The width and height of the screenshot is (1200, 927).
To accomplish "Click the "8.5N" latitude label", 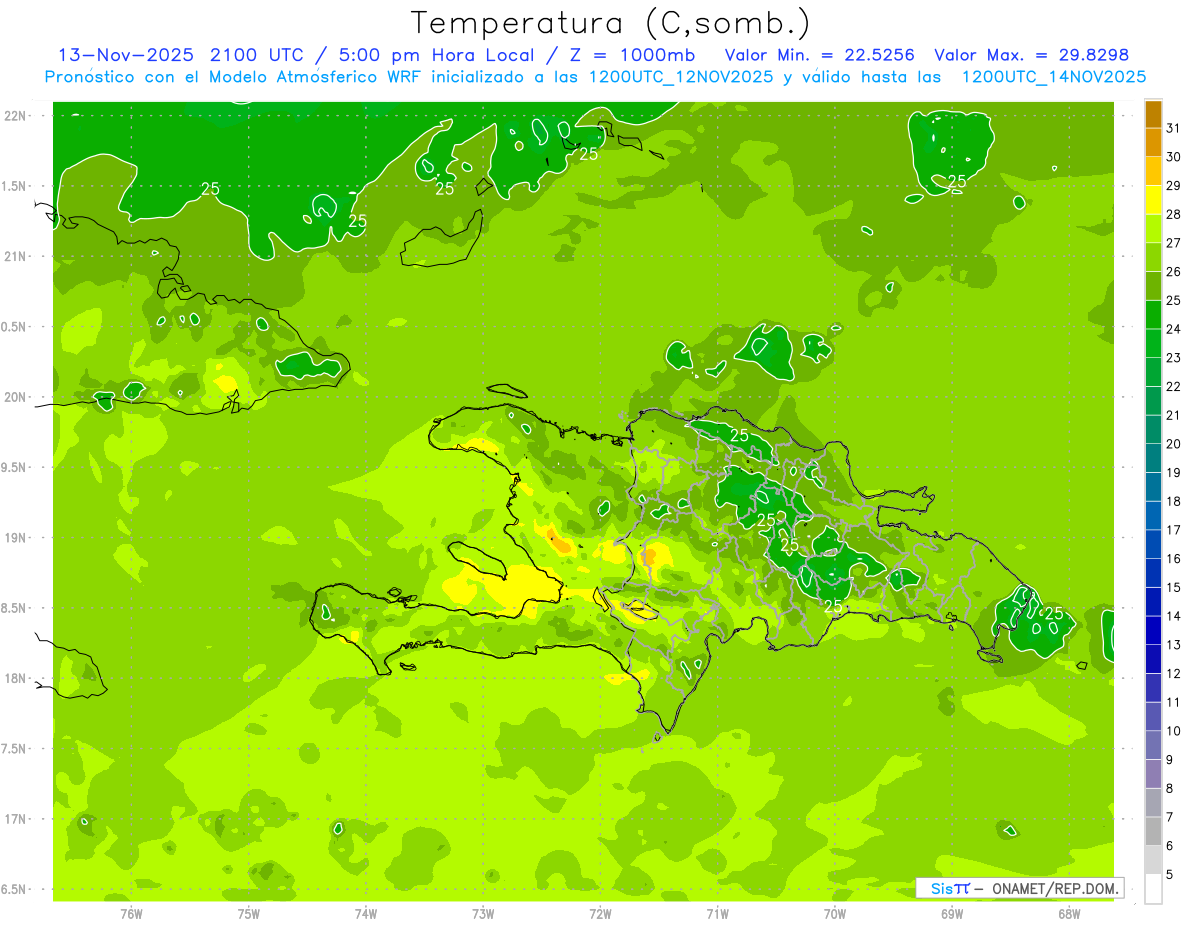I will 15,609.
